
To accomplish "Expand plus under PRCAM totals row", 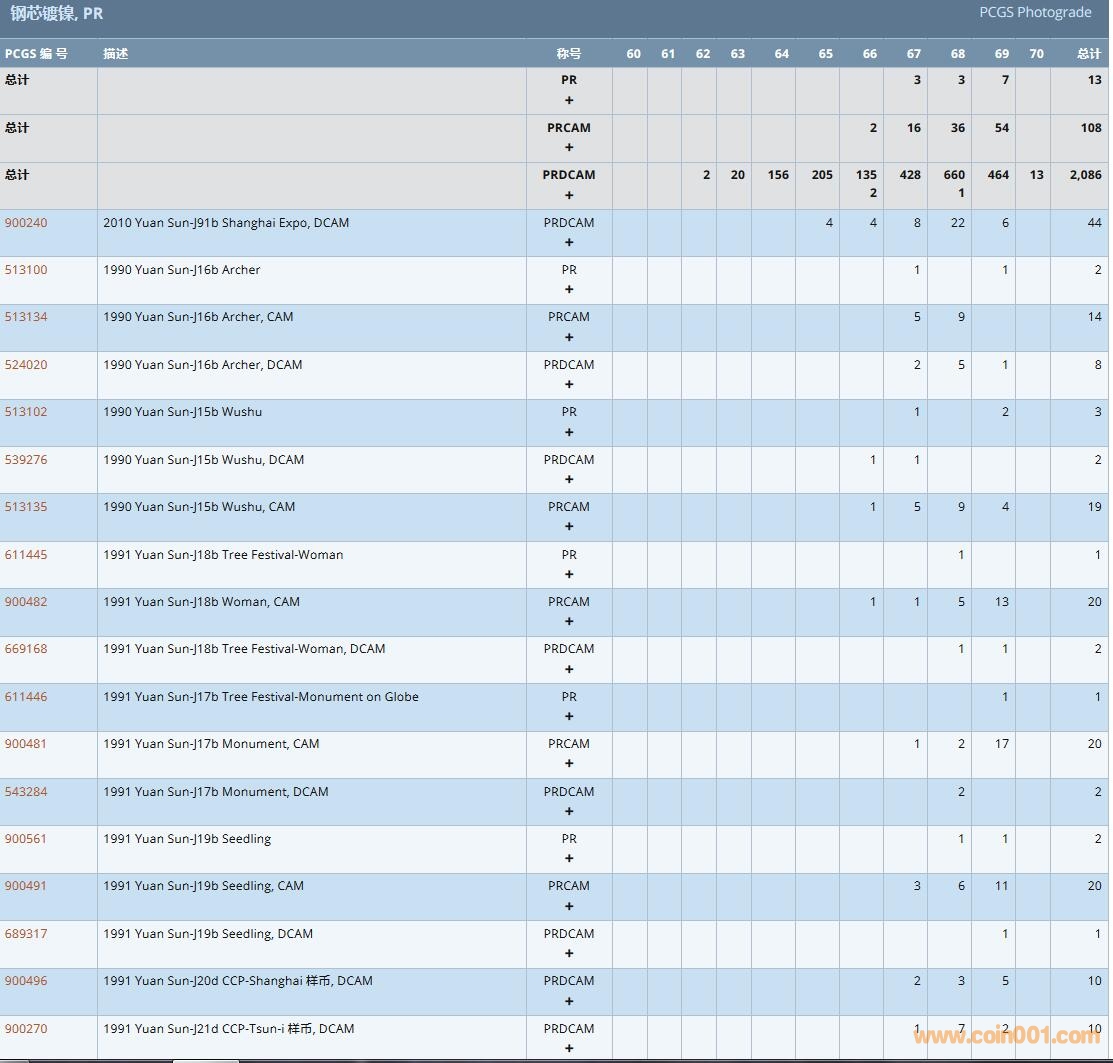I will (x=569, y=147).
